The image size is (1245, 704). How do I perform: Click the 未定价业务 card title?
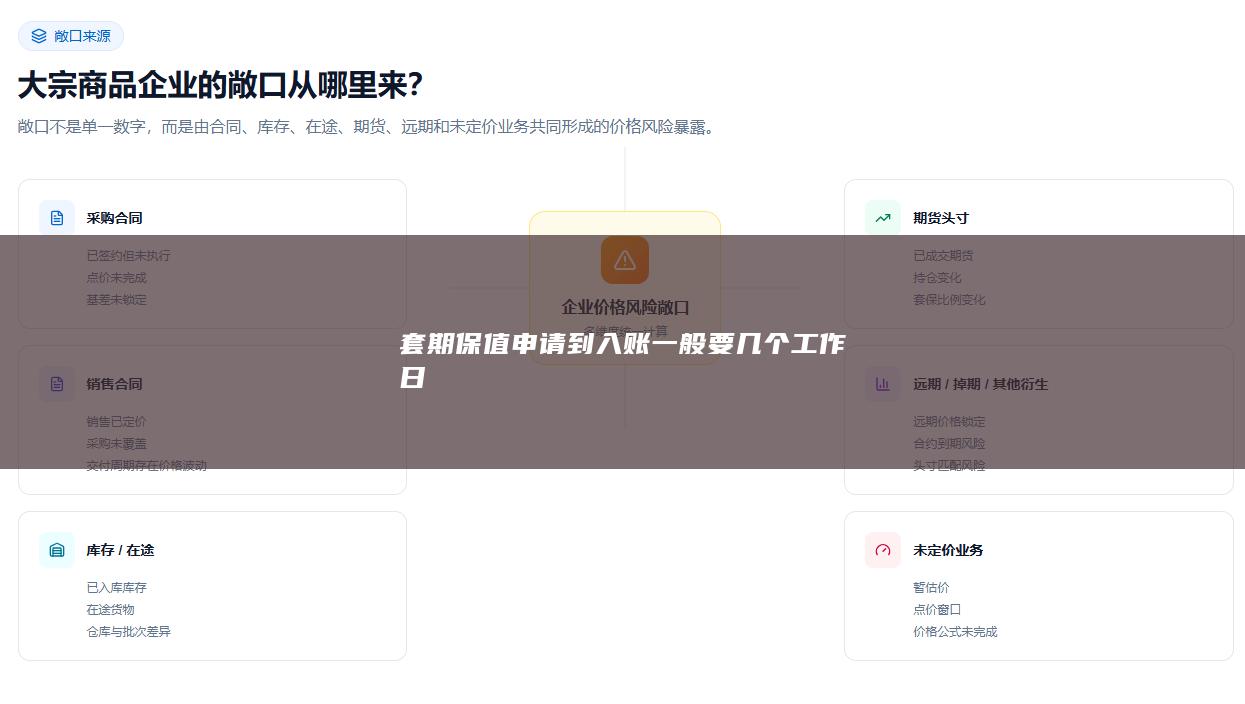tap(948, 550)
